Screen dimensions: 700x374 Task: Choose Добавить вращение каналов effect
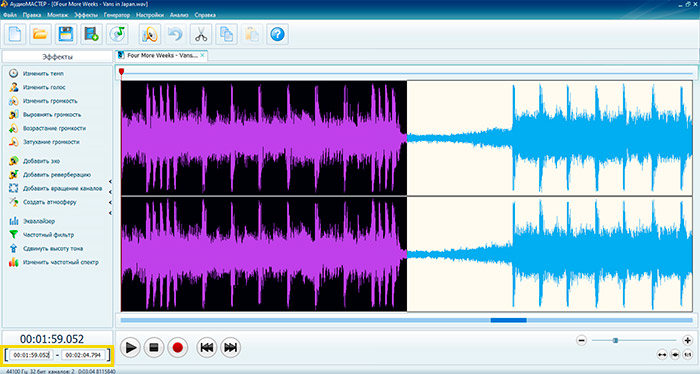56,188
